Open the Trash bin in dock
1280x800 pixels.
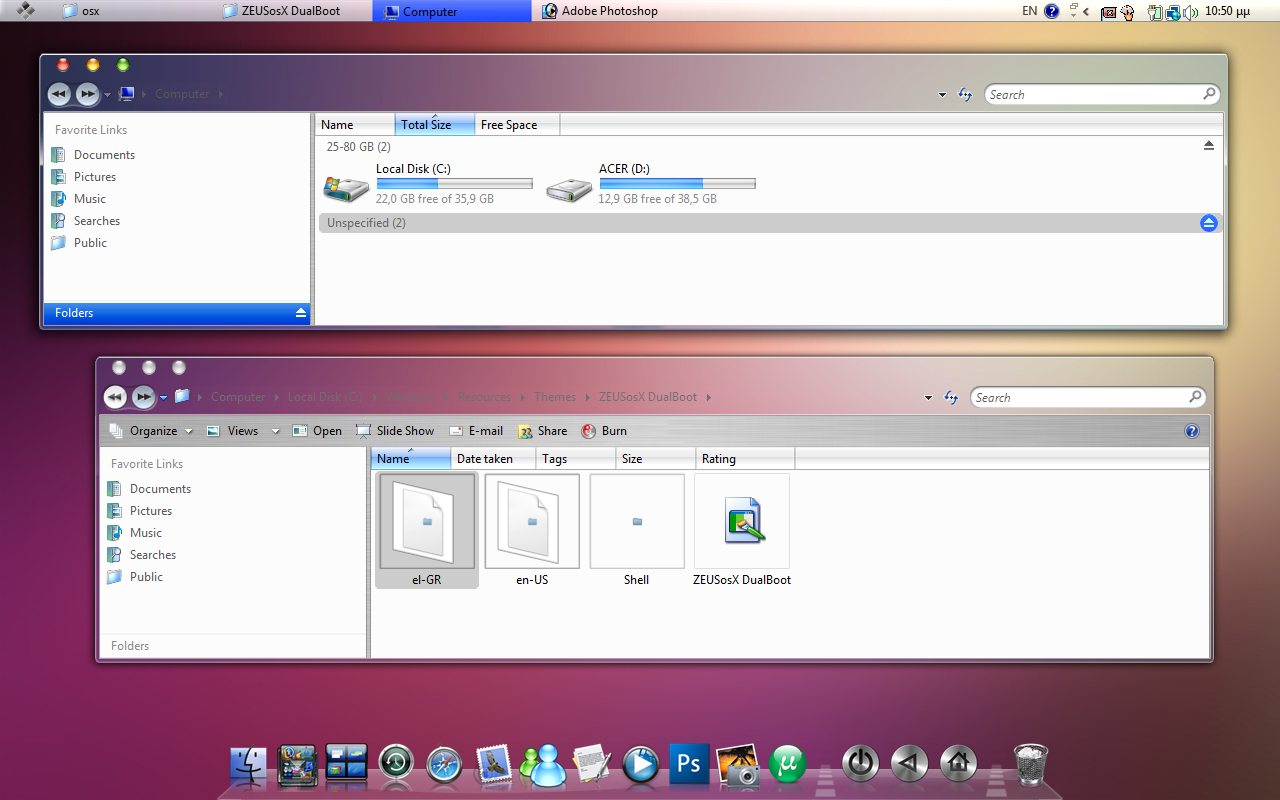coord(1030,765)
